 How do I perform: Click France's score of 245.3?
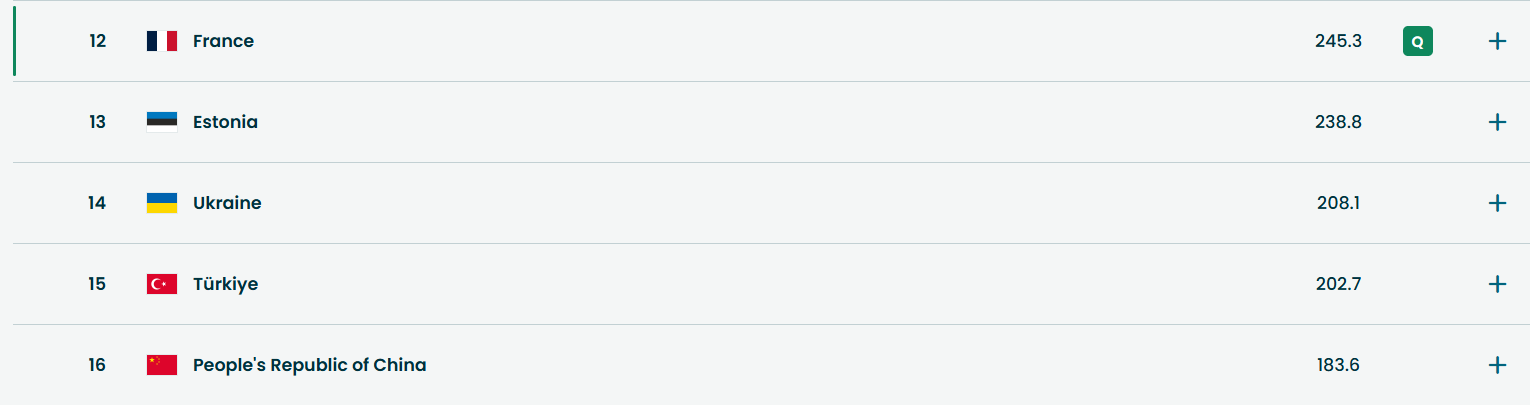coord(1338,41)
